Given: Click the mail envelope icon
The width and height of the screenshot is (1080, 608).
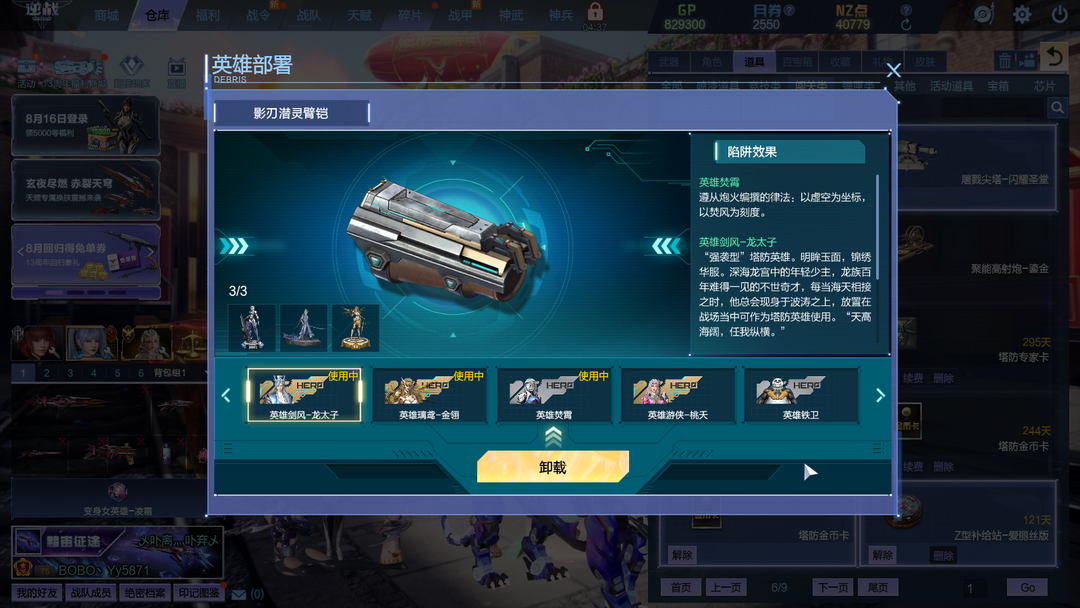Looking at the screenshot, I should [238, 594].
